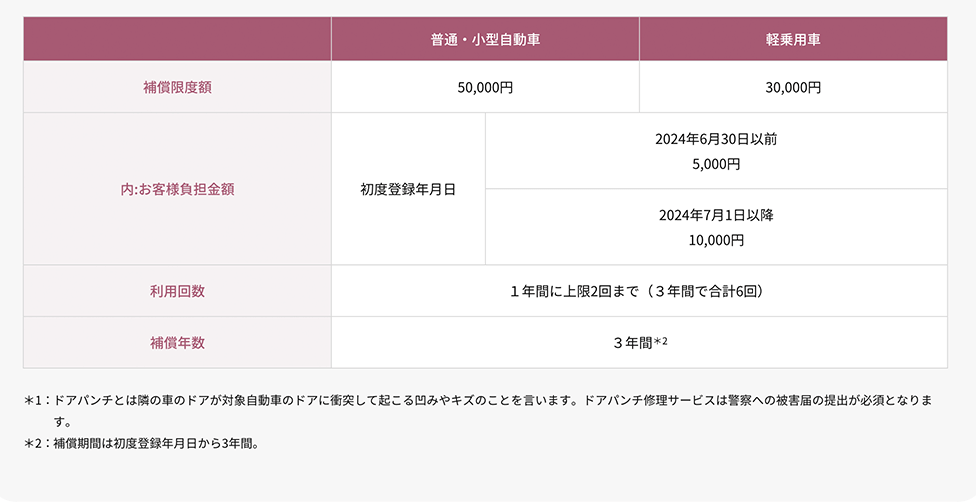This screenshot has width=976, height=502.
Task: Click the *2 footnote superscript marker
Action: (660, 341)
